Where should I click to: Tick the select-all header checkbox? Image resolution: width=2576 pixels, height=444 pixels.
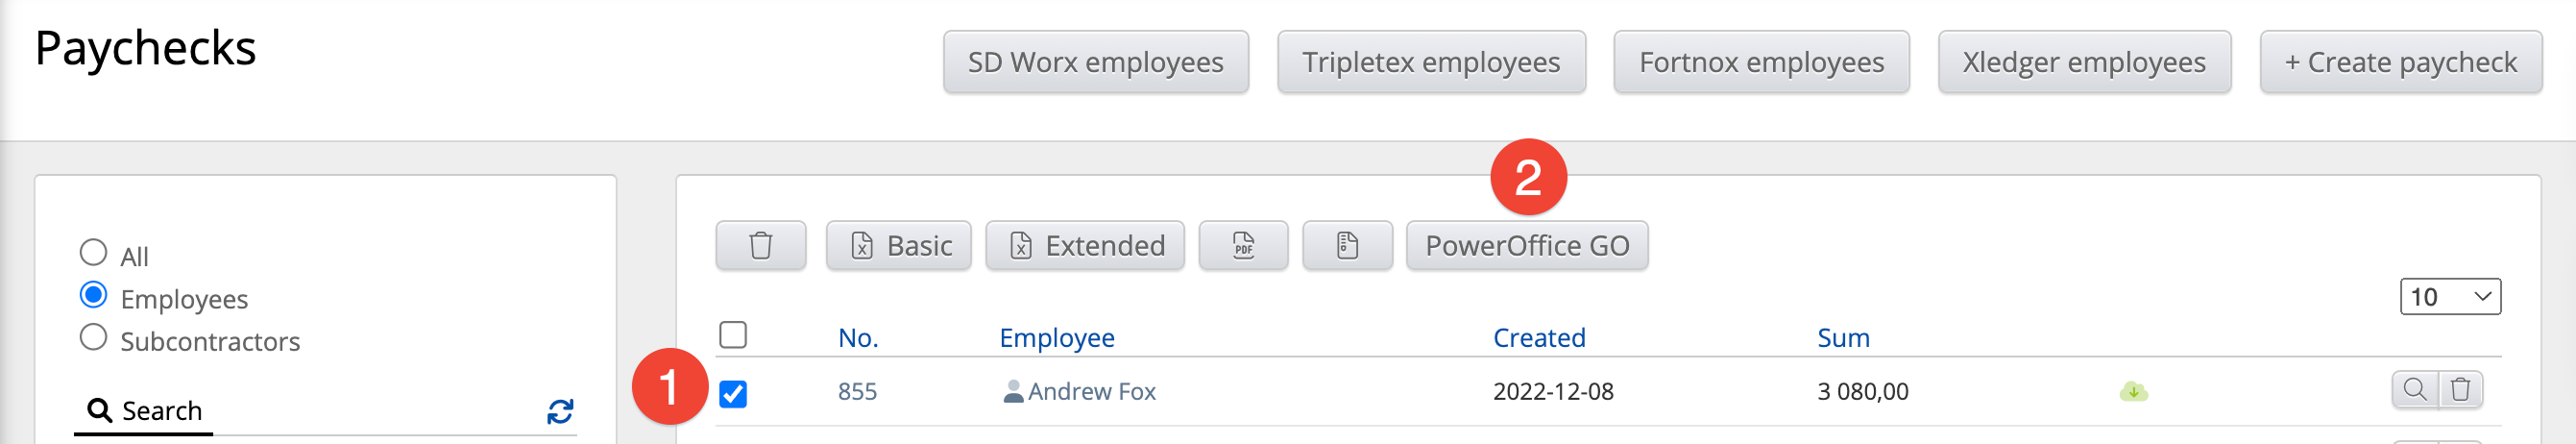coord(733,334)
